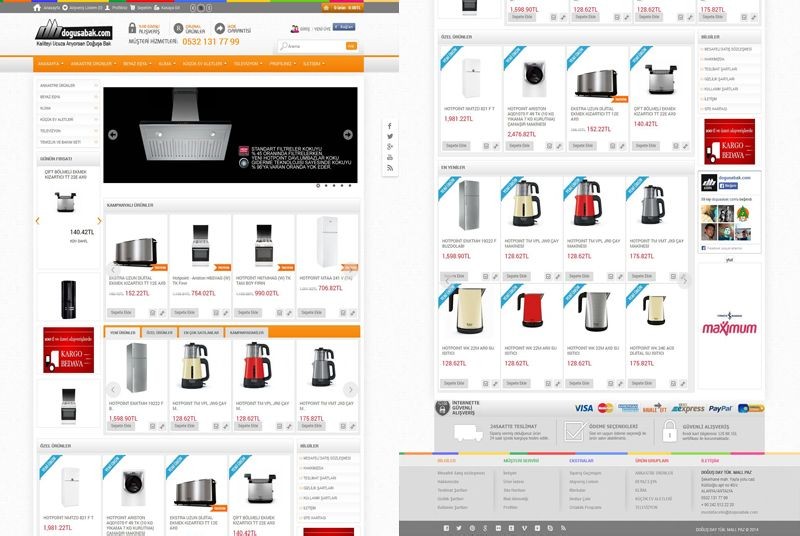Switch to the KAMPANYALILAR tab
The image size is (800, 536).
247,333
